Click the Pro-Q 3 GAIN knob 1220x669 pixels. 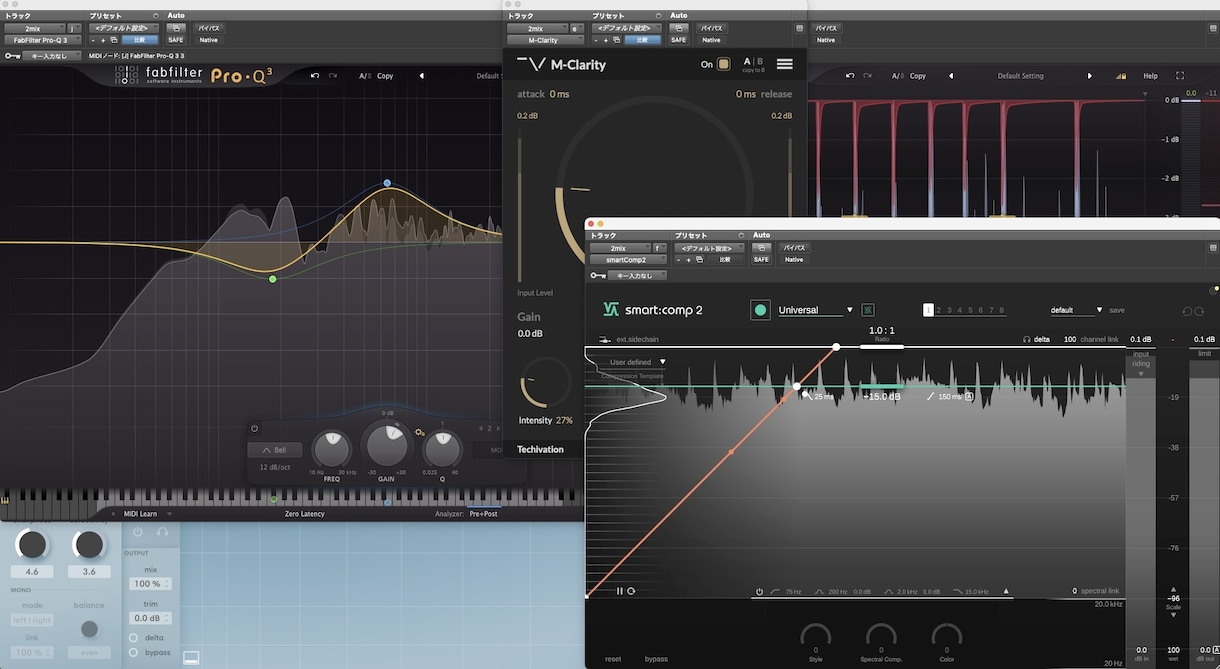point(386,445)
